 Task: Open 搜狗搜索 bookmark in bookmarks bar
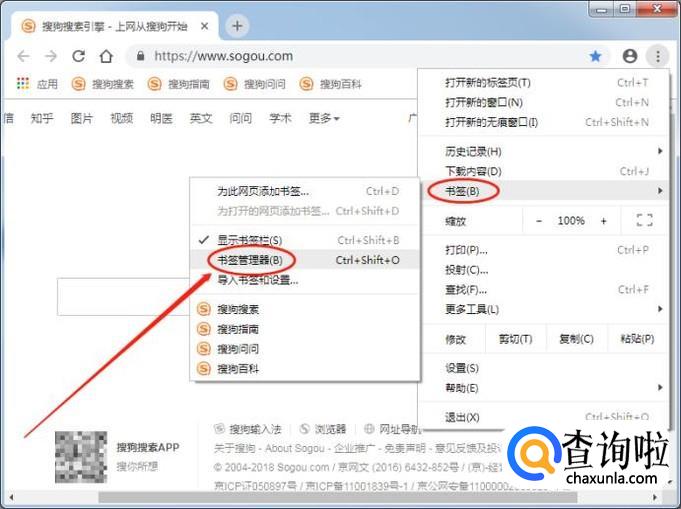pos(102,84)
